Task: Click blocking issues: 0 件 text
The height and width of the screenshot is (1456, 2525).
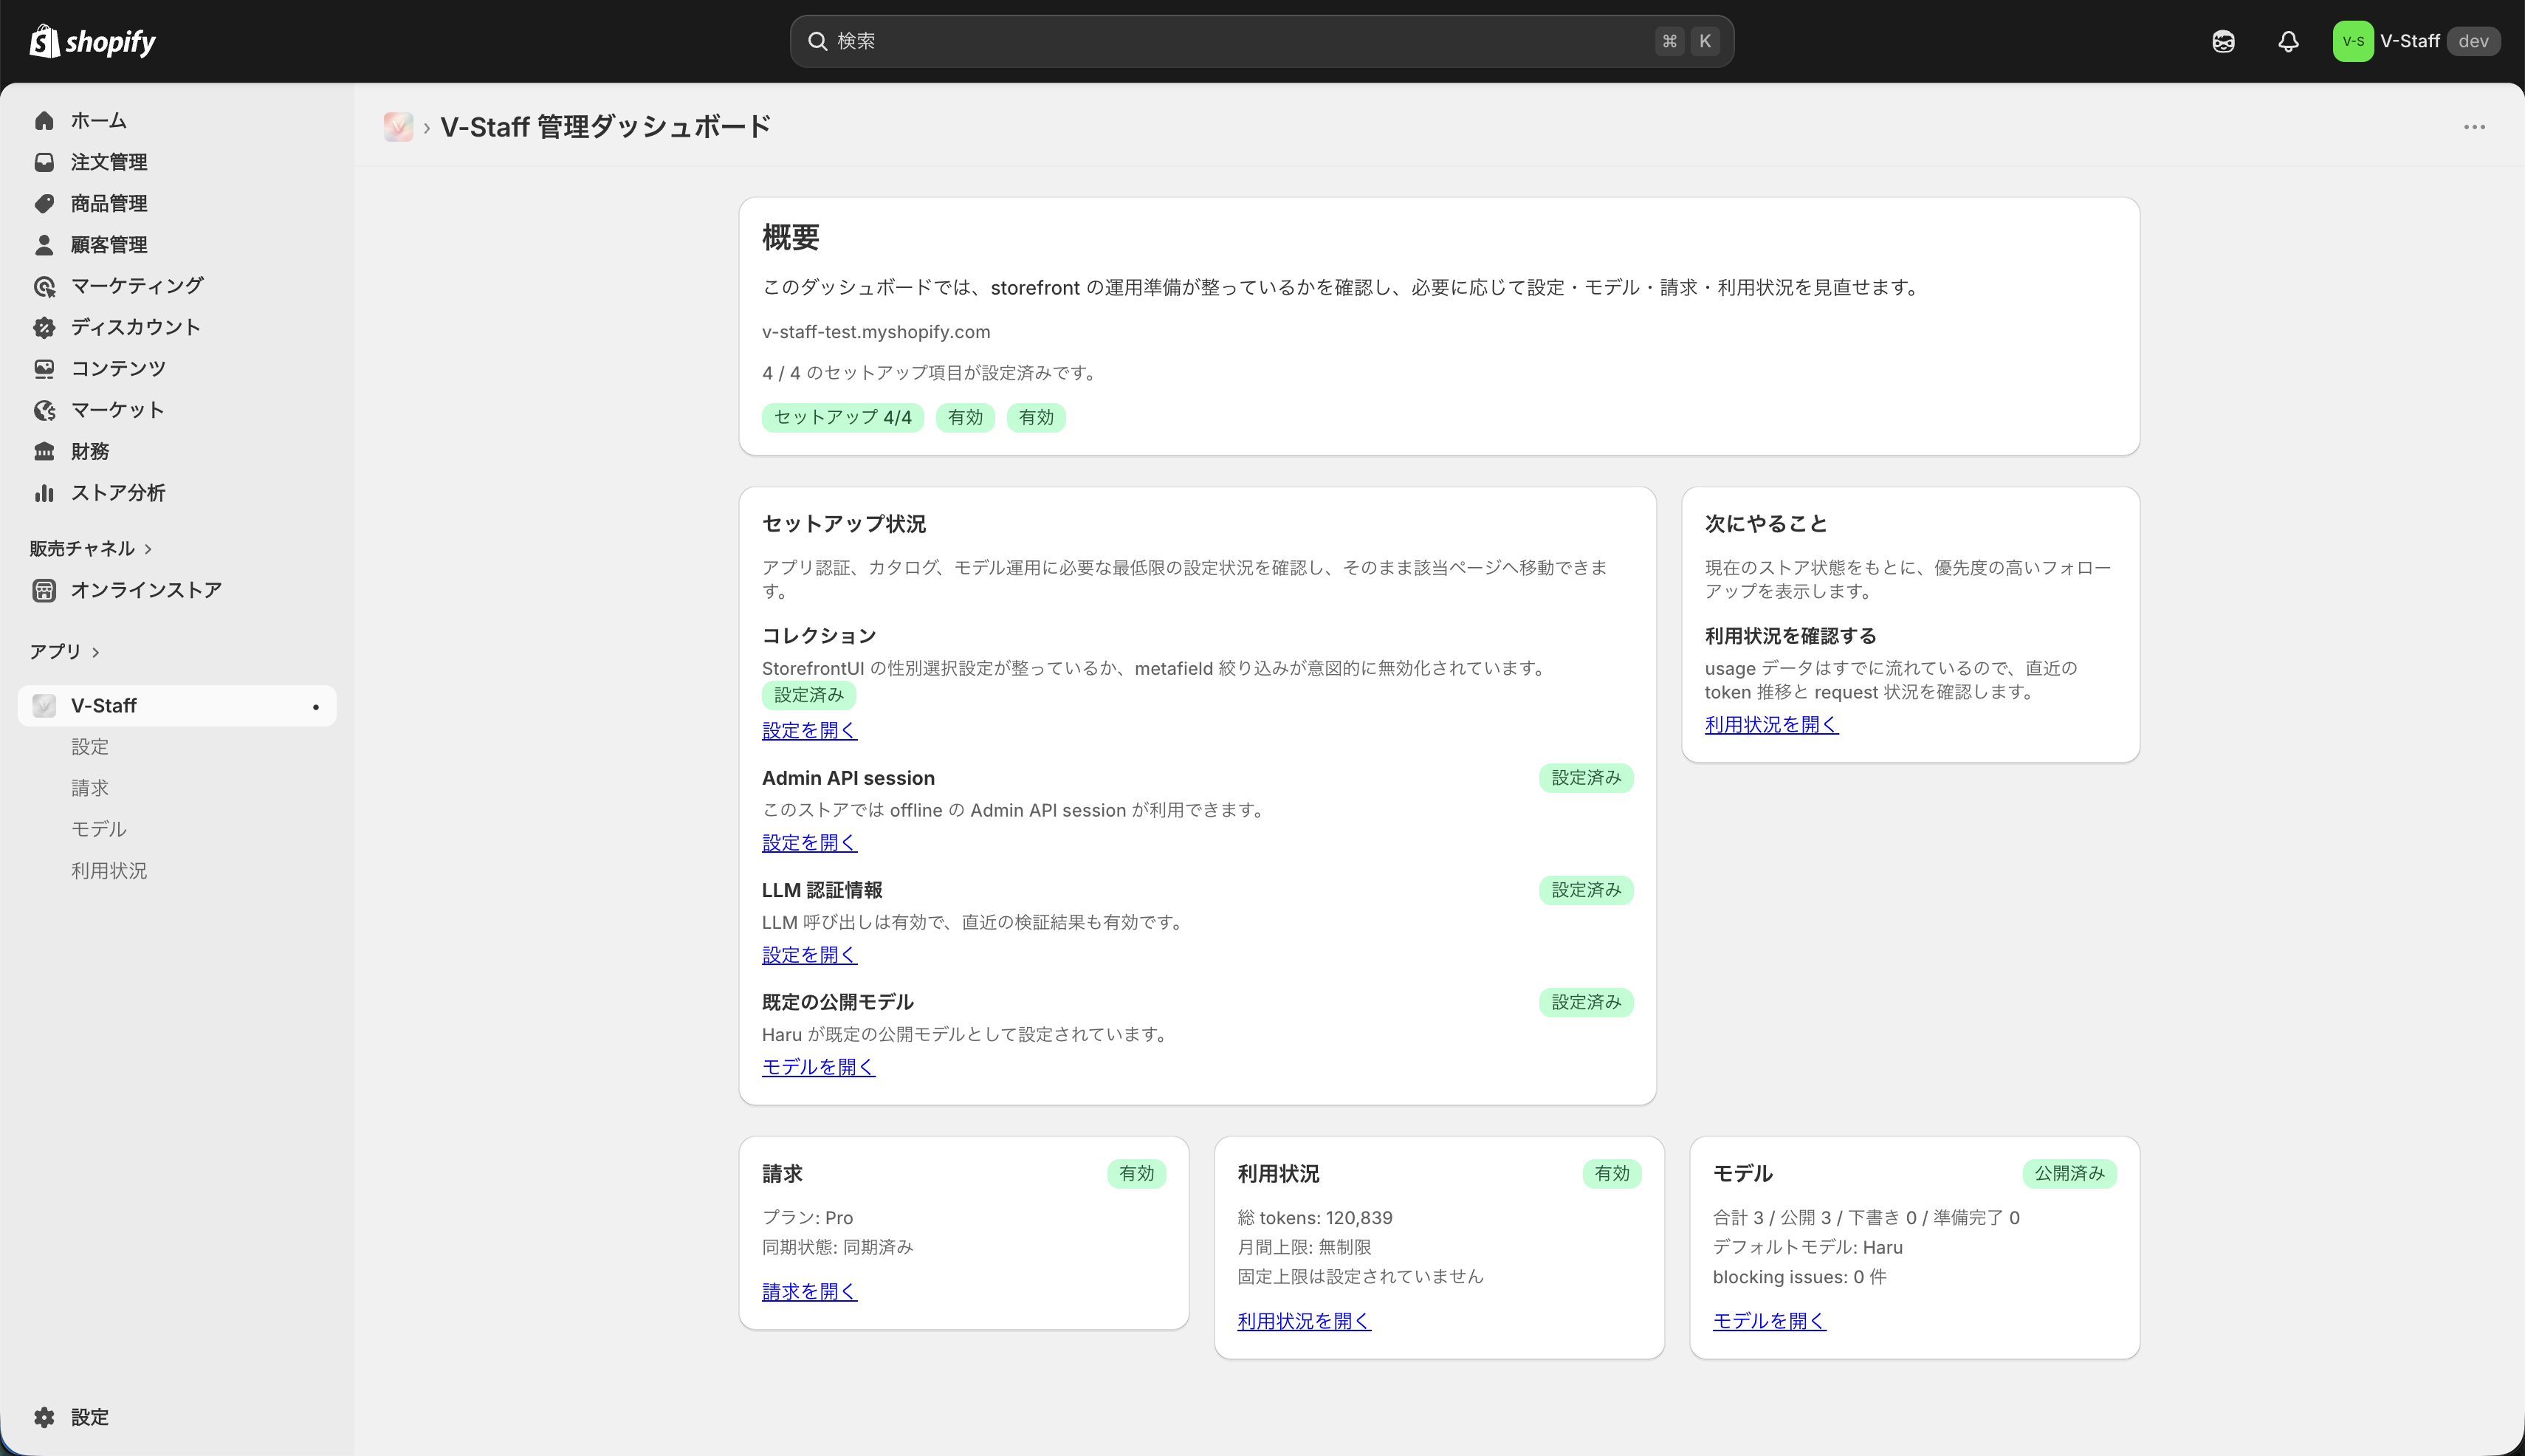Action: click(x=1799, y=1277)
